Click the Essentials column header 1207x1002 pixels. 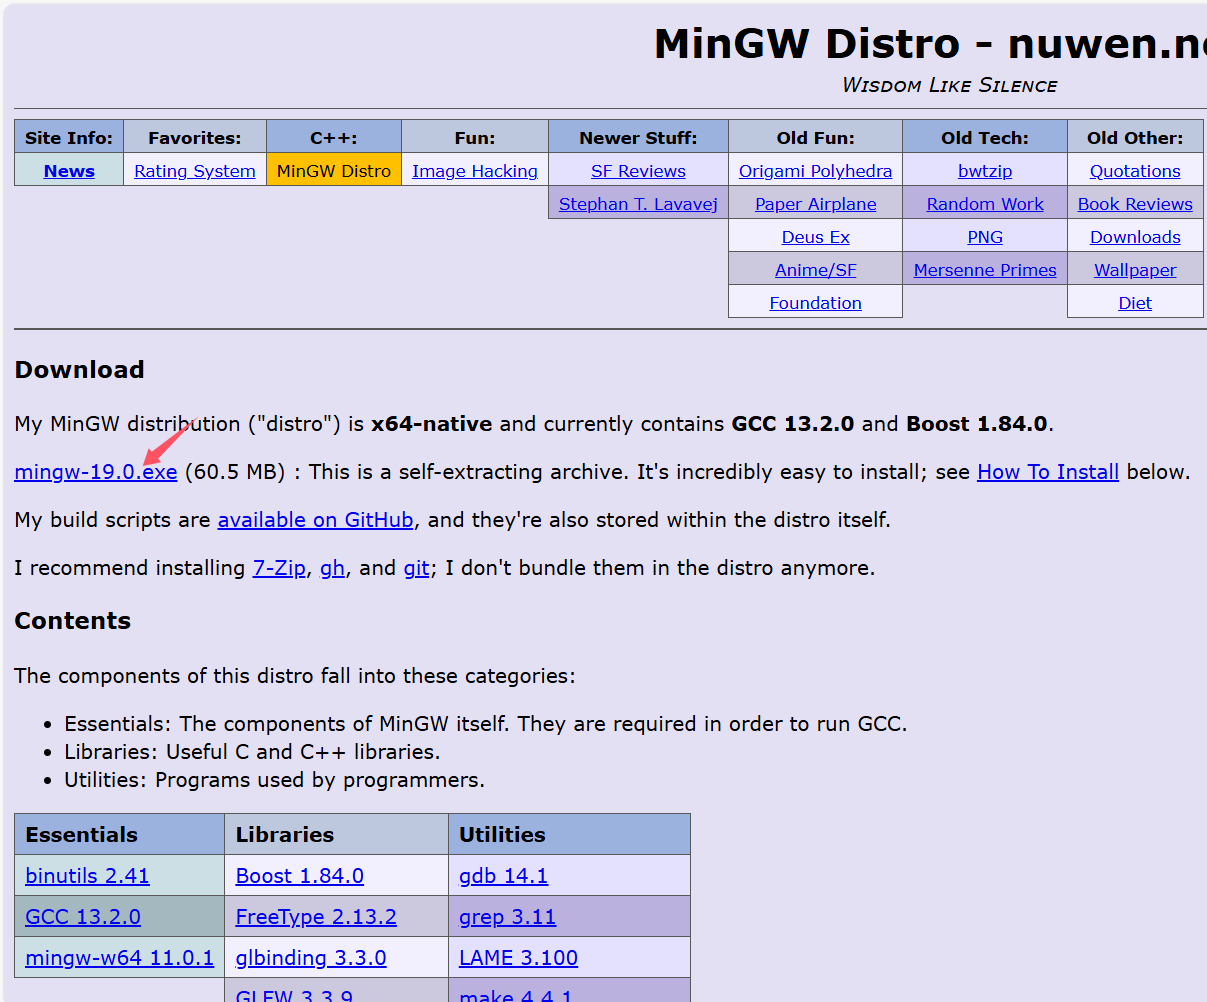pos(120,834)
